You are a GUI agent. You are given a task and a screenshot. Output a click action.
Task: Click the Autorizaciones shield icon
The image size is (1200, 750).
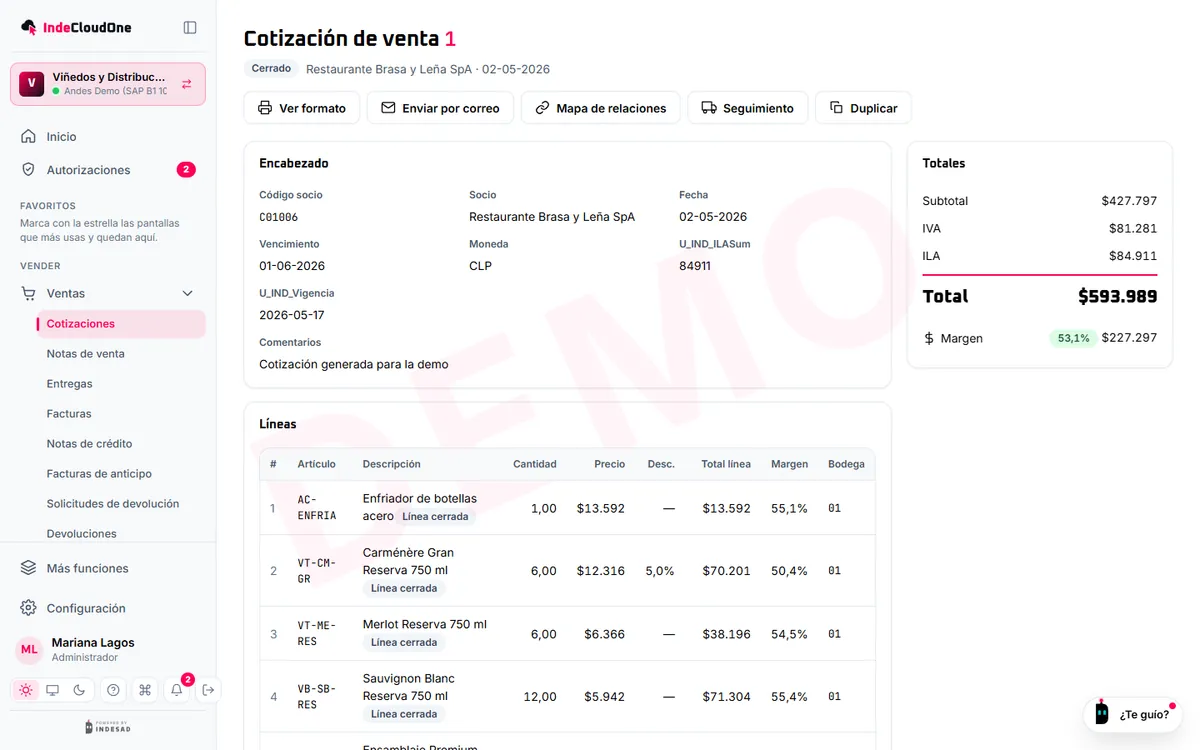(29, 170)
